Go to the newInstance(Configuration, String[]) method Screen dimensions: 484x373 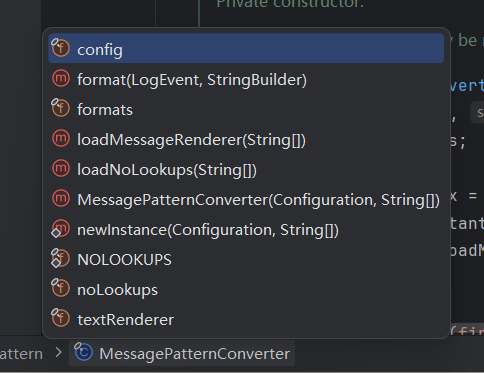pyautogui.click(x=246, y=229)
